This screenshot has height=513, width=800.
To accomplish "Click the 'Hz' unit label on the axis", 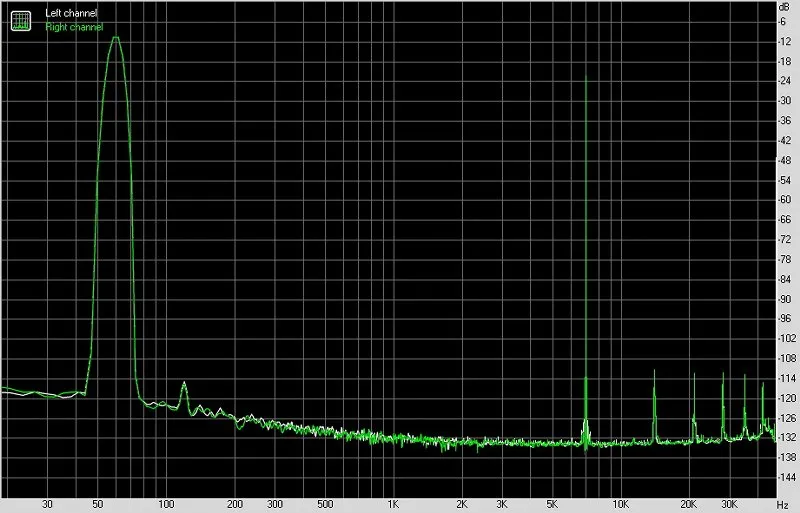I will click(783, 505).
